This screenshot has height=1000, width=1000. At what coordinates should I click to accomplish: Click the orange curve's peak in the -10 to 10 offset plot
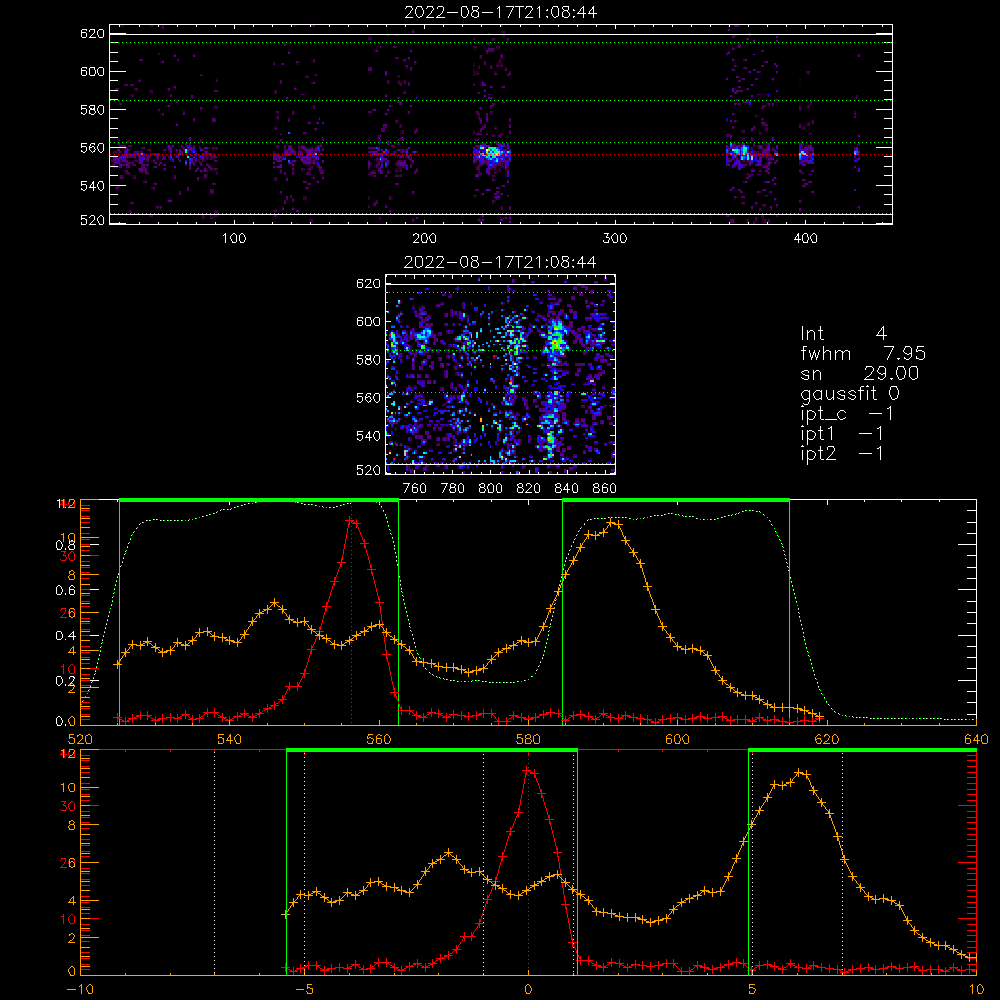(x=801, y=772)
